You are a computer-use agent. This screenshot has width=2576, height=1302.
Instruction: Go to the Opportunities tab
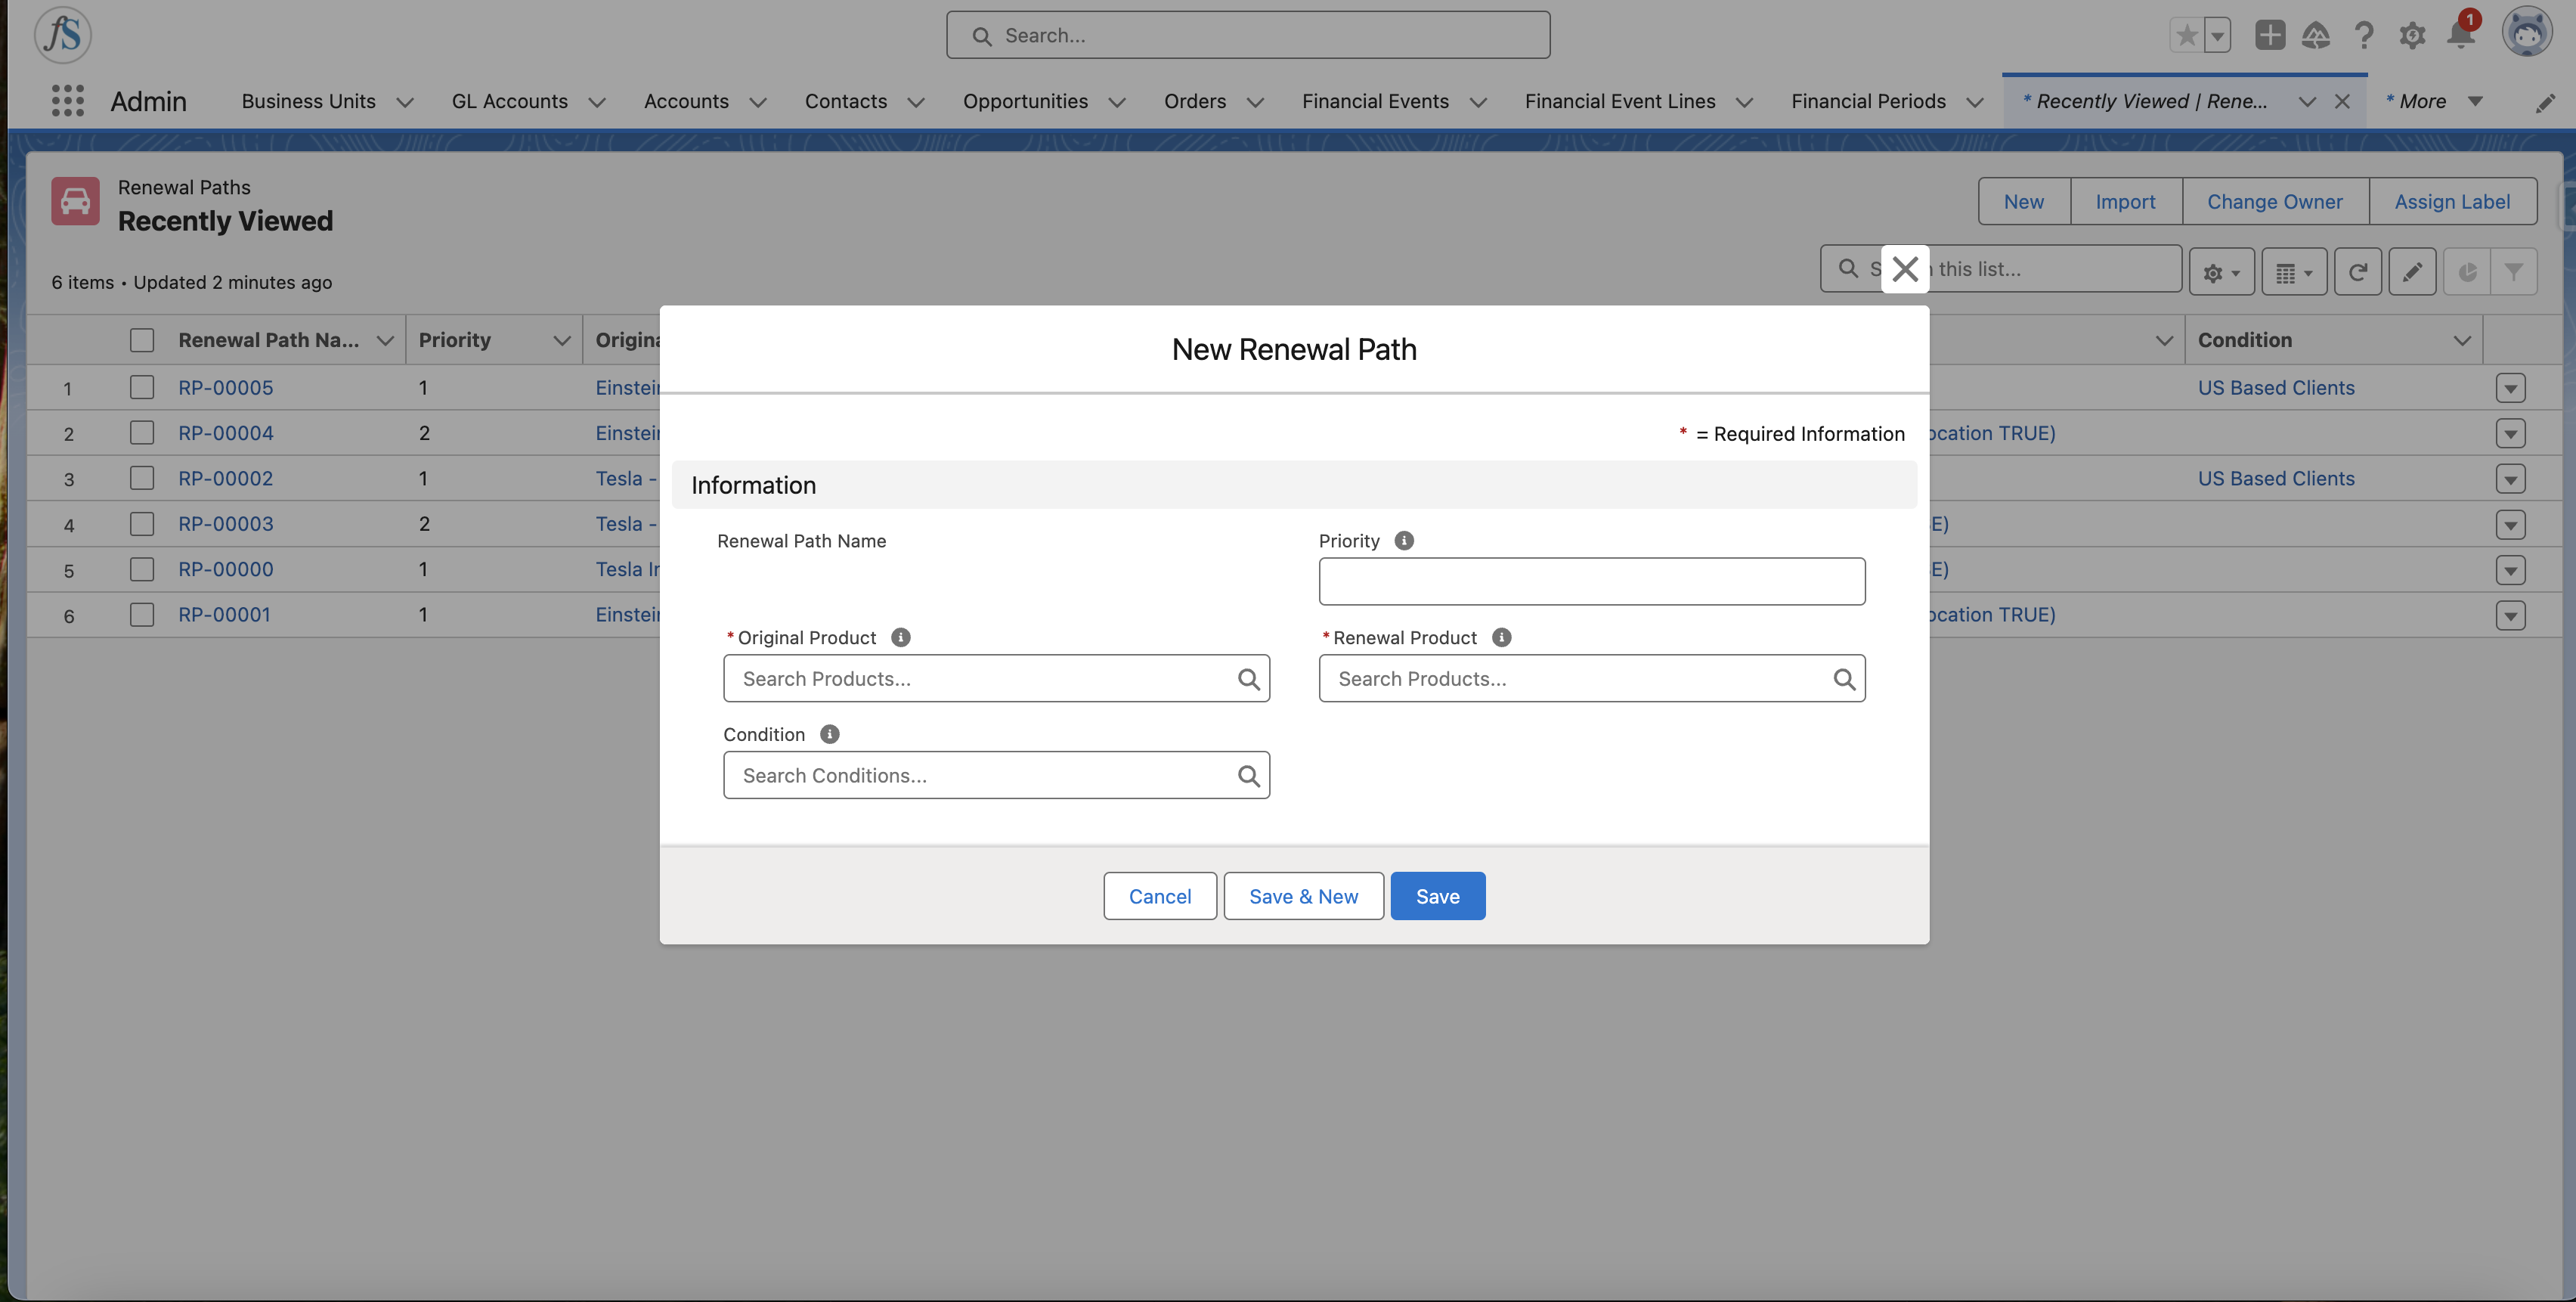pyautogui.click(x=1025, y=102)
